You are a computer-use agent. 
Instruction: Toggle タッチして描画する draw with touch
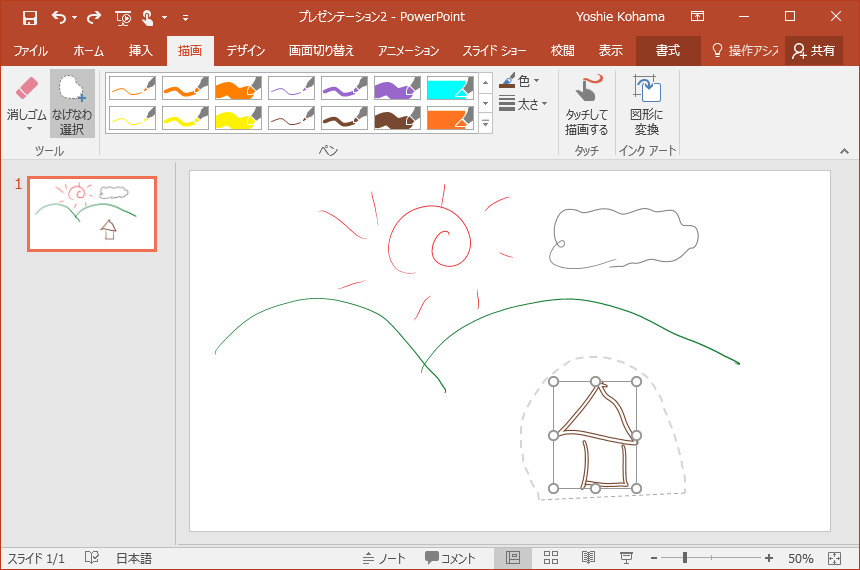(x=587, y=104)
